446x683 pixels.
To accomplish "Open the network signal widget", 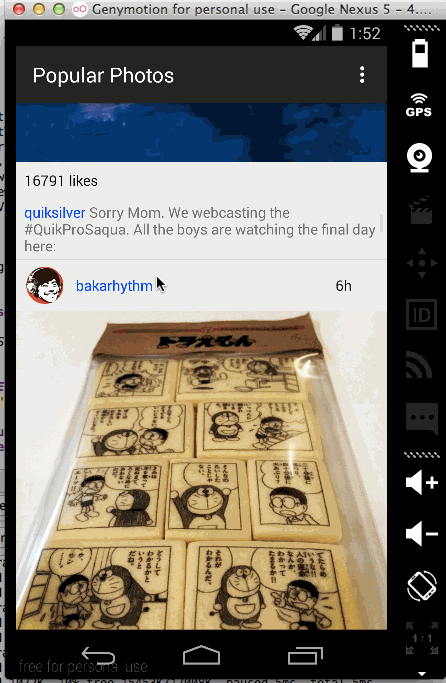I will [419, 365].
